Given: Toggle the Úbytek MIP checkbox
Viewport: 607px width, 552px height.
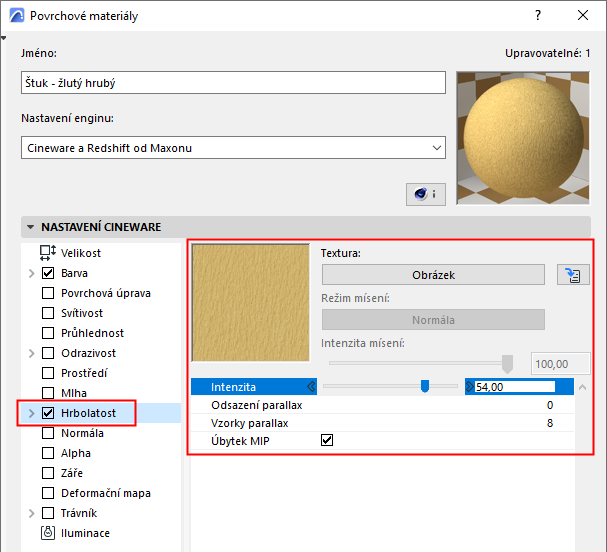Looking at the screenshot, I should pyautogui.click(x=327, y=441).
